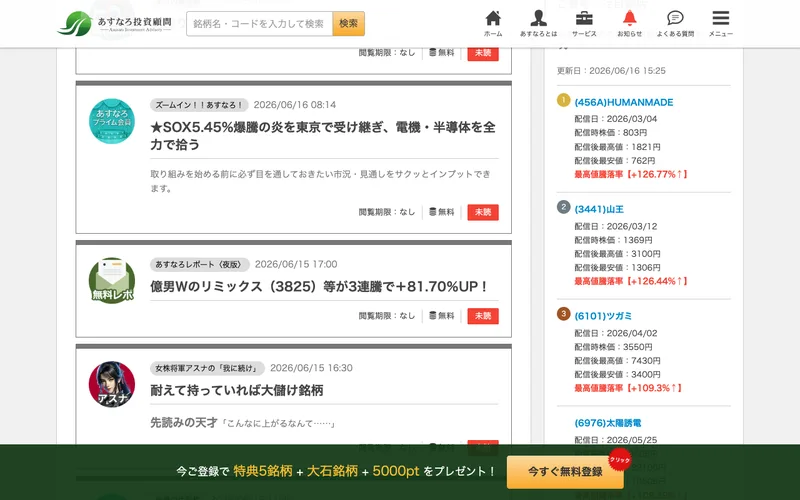Click 未読 badge on リミックス article
The height and width of the screenshot is (500, 800).
click(483, 316)
